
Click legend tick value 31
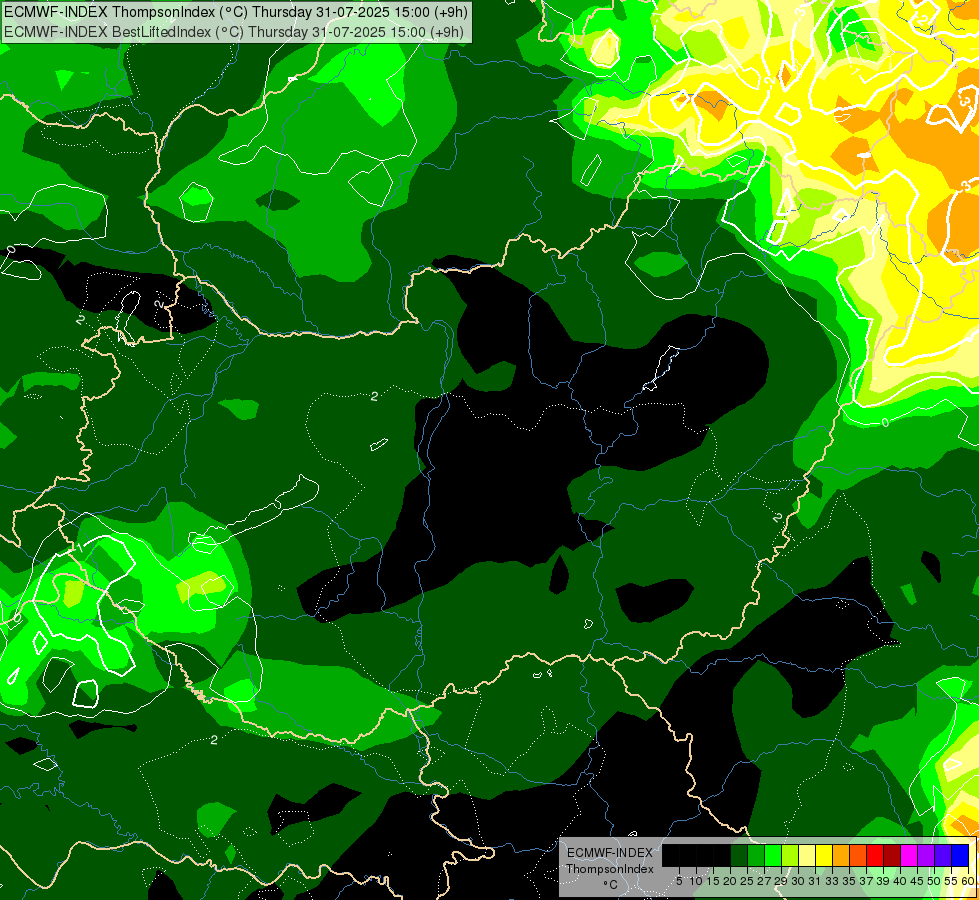[x=815, y=881]
